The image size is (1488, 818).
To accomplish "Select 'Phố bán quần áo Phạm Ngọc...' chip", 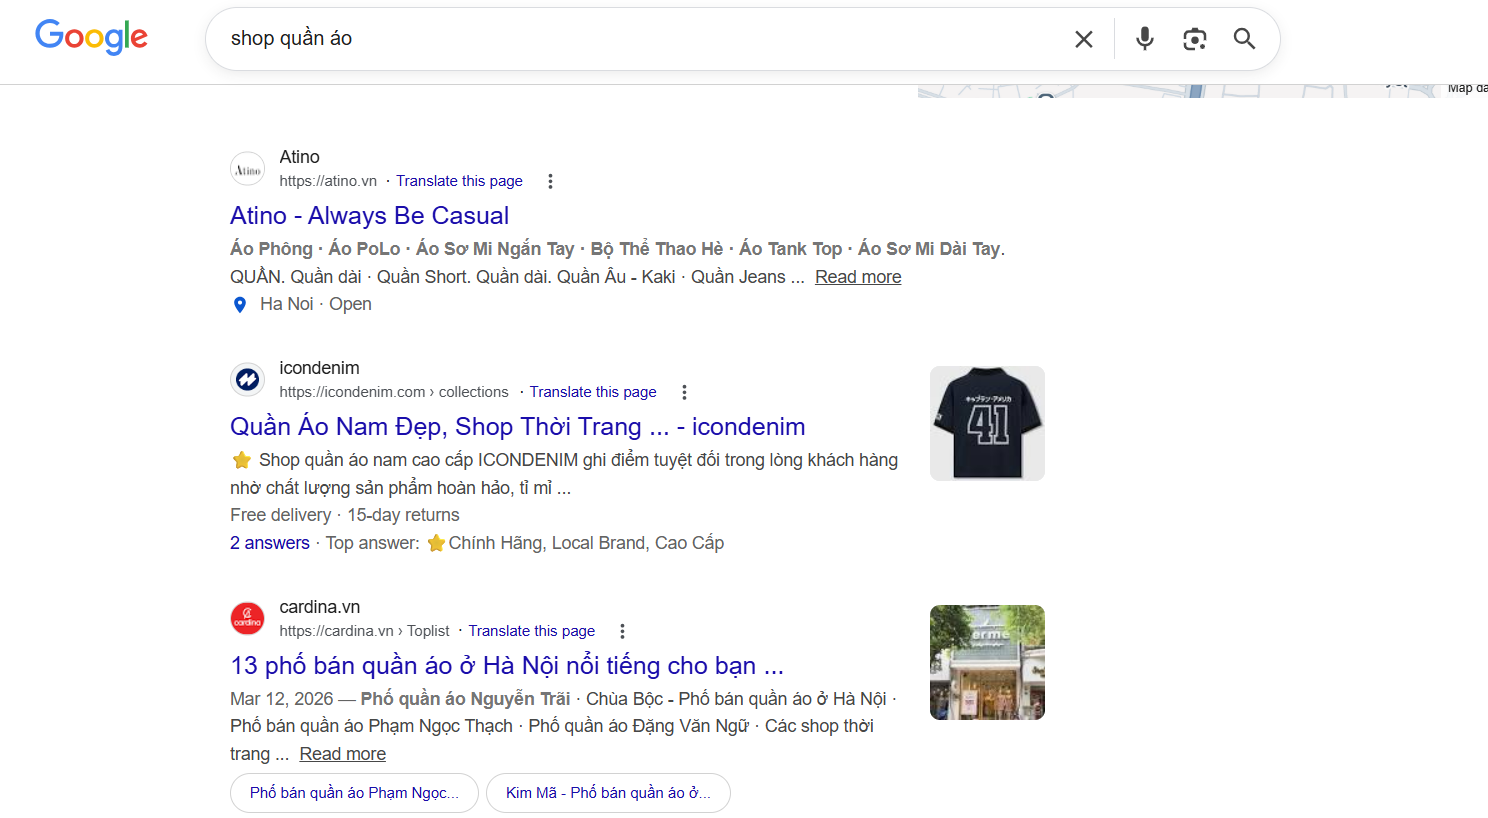I will (354, 793).
